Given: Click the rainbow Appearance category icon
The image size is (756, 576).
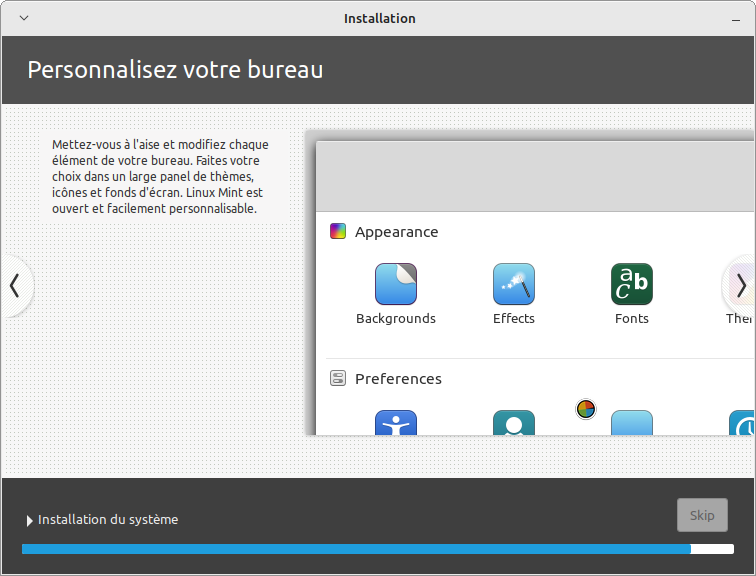Looking at the screenshot, I should click(x=338, y=232).
